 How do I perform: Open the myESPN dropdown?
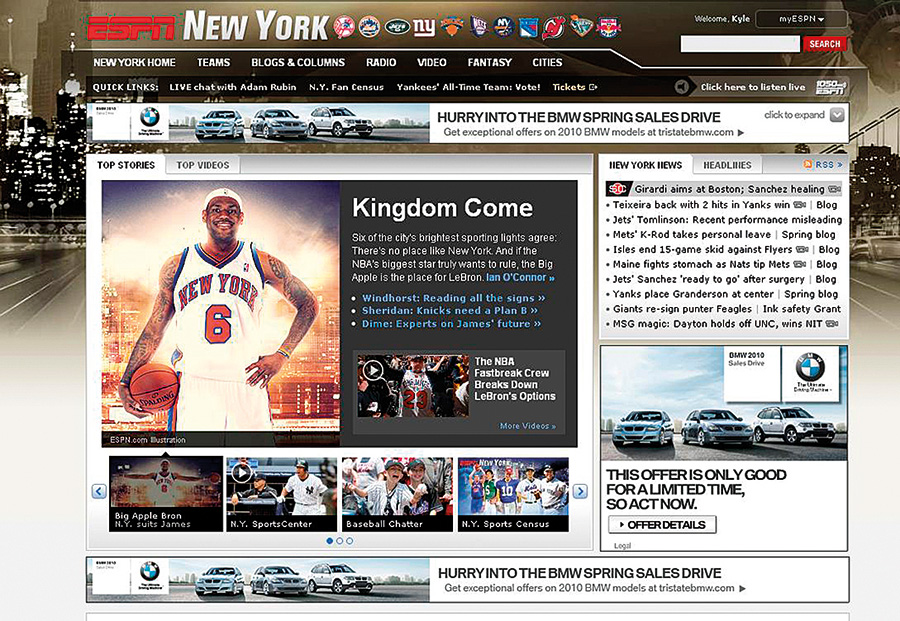tap(801, 19)
